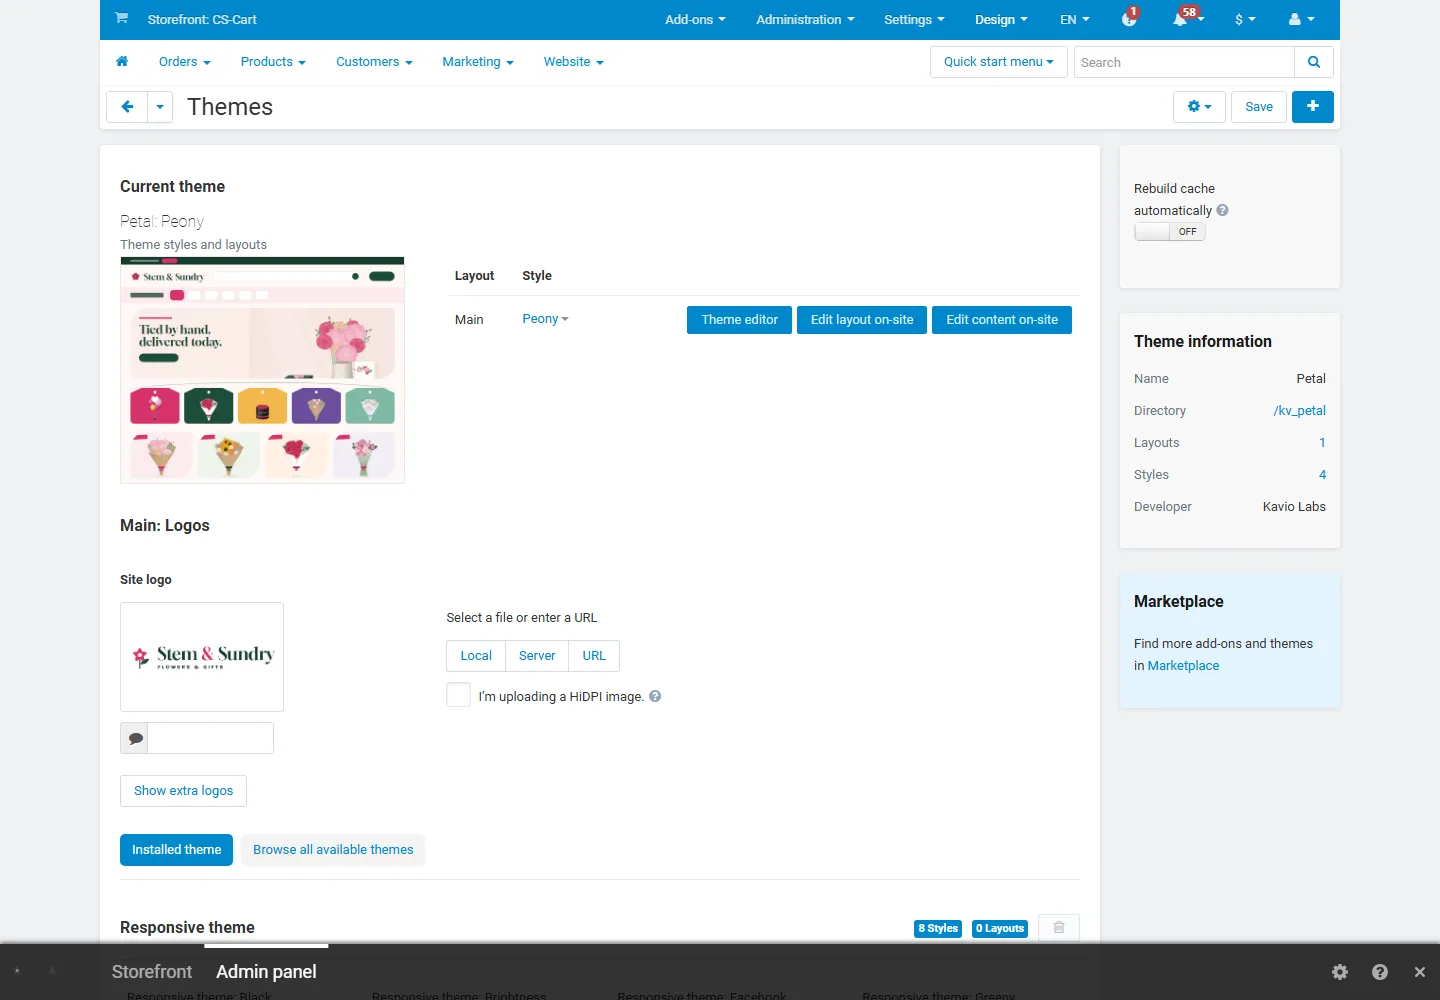Click the Petal theme preview thumbnail
Viewport: 1440px width, 1000px height.
262,370
